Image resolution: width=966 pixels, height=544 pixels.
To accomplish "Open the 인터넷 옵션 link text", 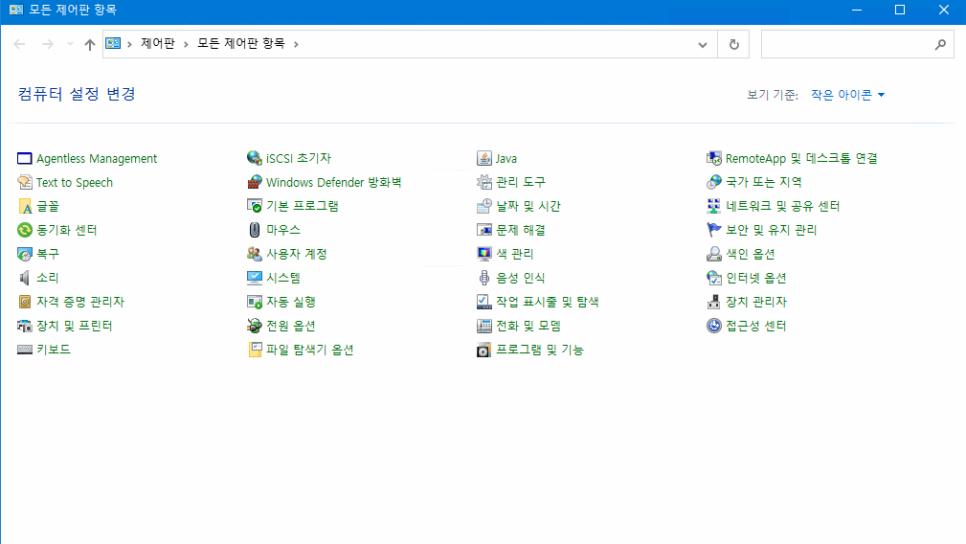I will 756,278.
